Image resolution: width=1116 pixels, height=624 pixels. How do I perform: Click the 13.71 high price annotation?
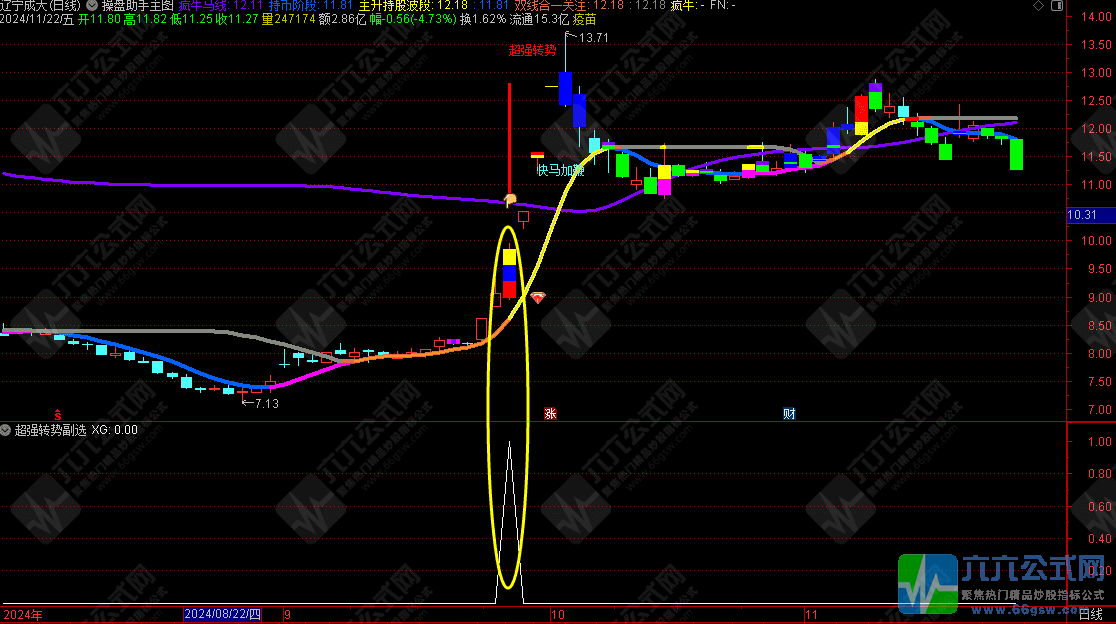(x=593, y=38)
